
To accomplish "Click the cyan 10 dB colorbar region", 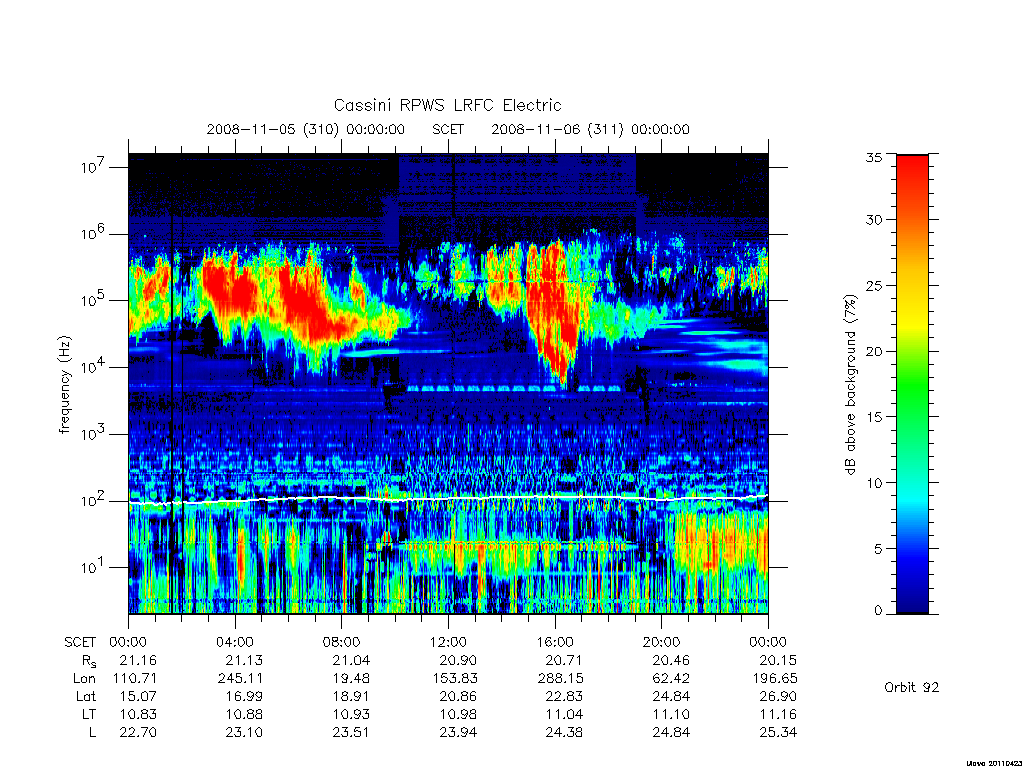I will click(x=912, y=483).
